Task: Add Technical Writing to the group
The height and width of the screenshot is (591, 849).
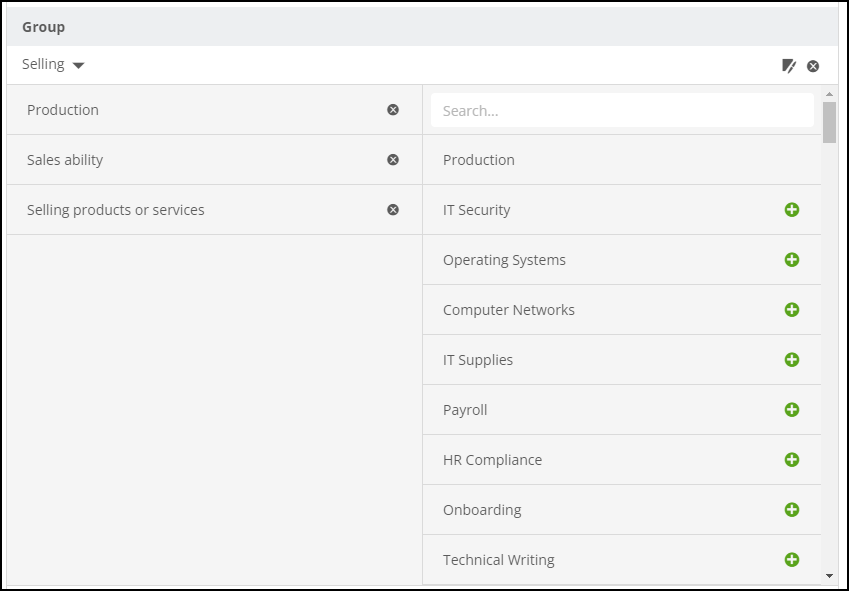Action: pos(792,560)
